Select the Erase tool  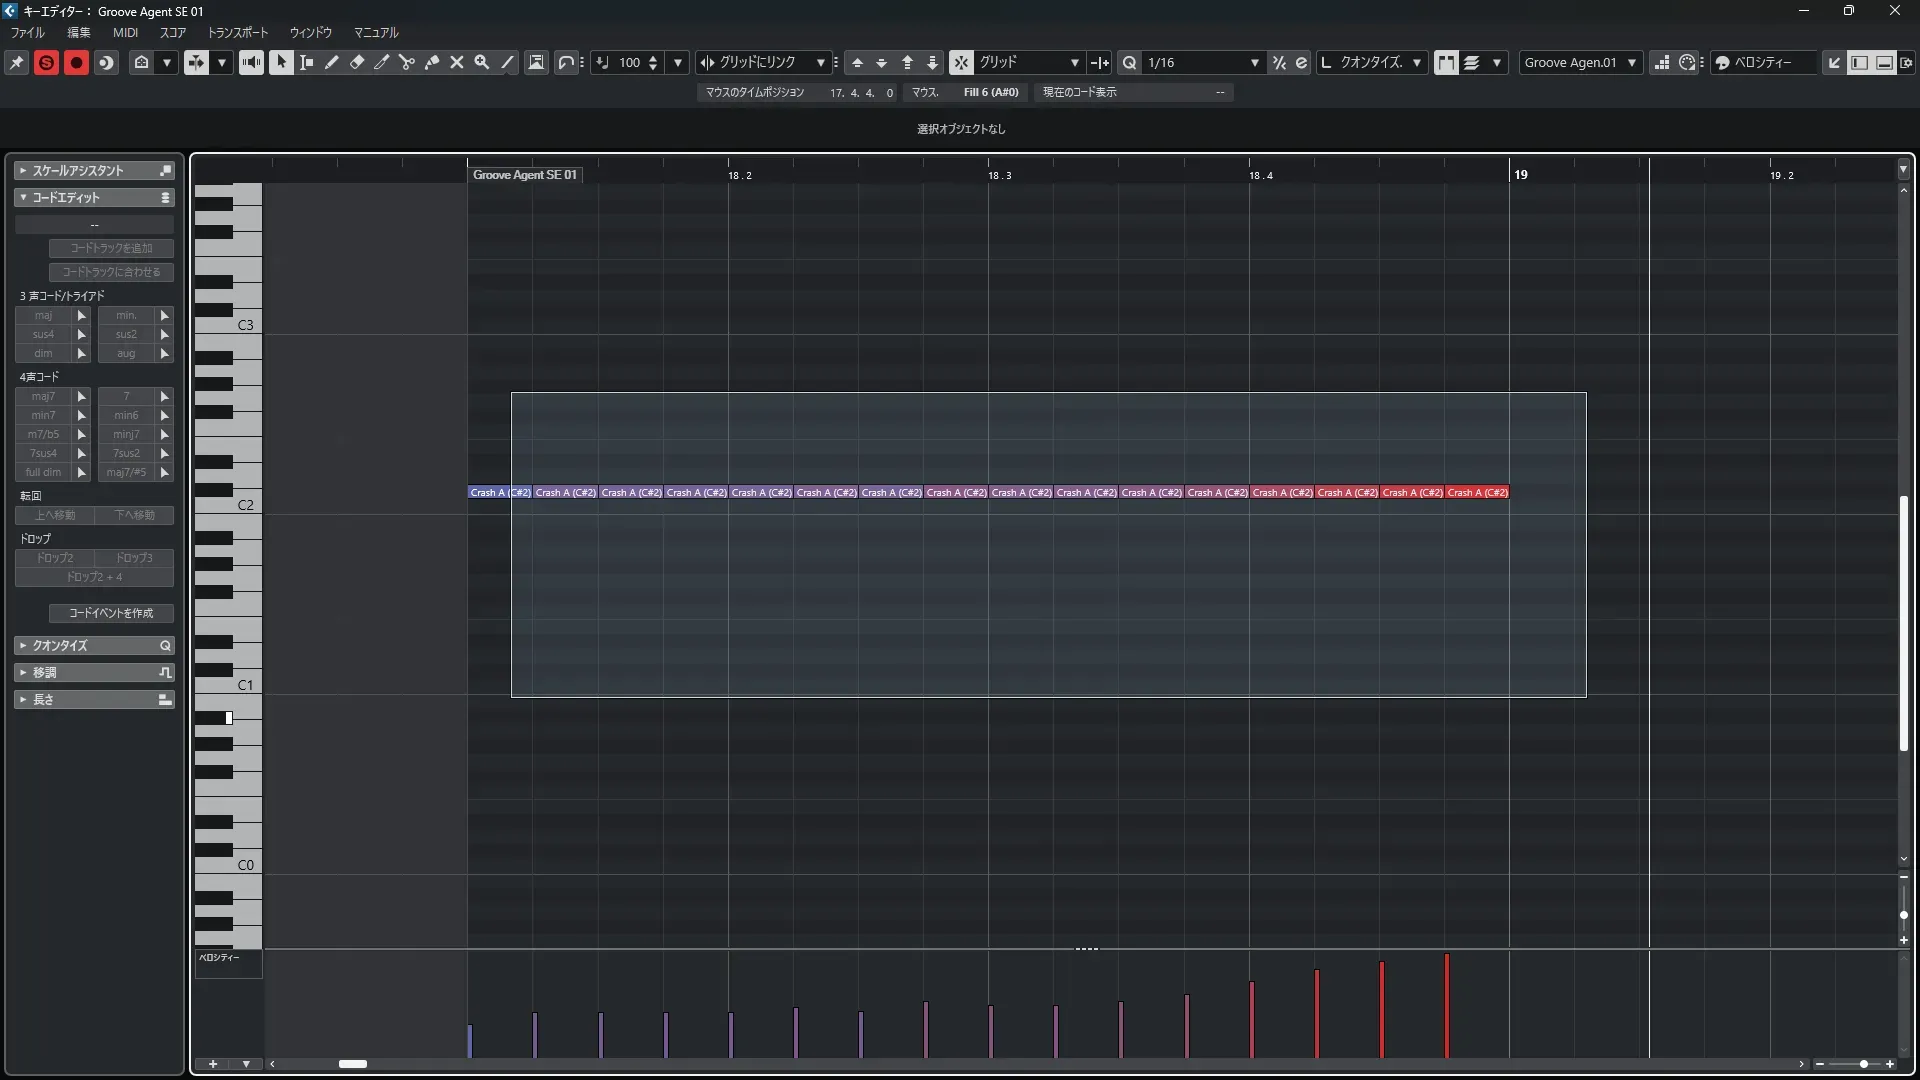(x=356, y=62)
